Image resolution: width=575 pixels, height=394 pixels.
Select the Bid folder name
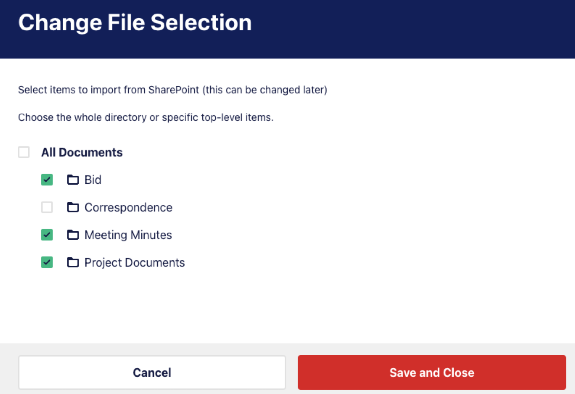point(93,180)
